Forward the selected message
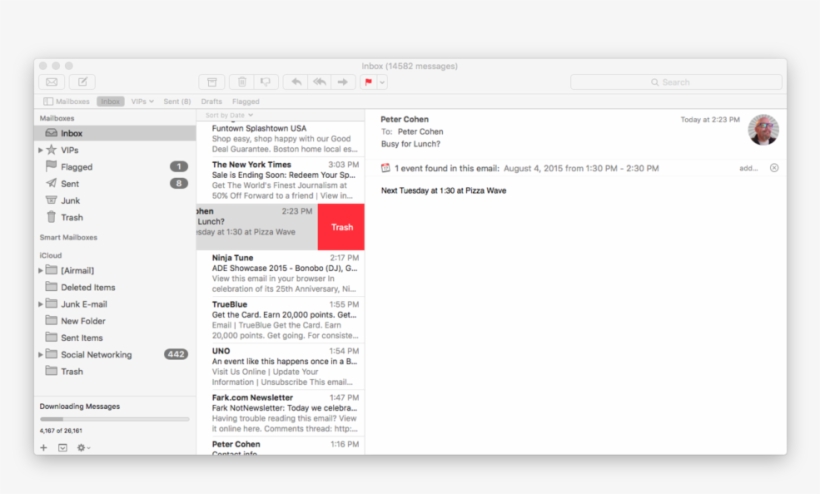820x494 pixels. point(343,82)
